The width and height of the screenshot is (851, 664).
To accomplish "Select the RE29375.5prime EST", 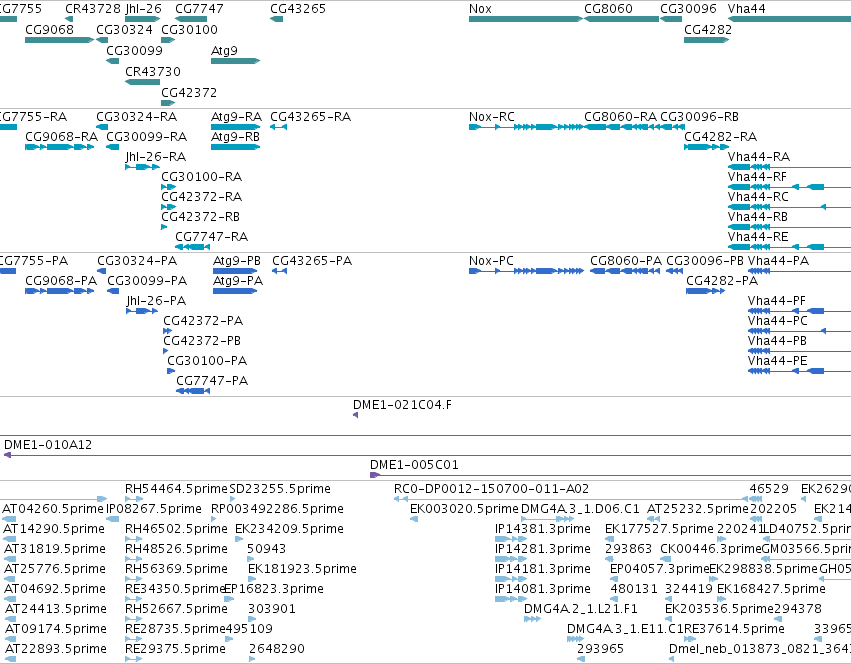I will pyautogui.click(x=134, y=659).
